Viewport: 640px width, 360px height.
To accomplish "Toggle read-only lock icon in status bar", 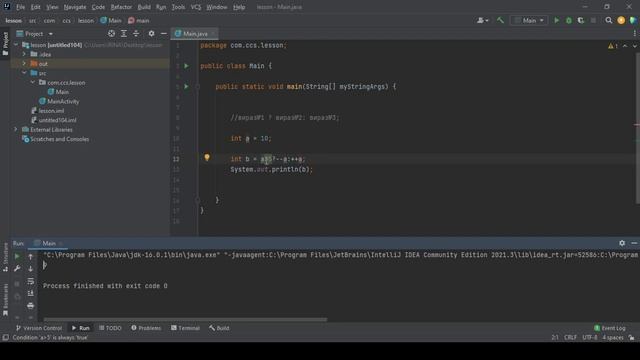I will point(631,338).
